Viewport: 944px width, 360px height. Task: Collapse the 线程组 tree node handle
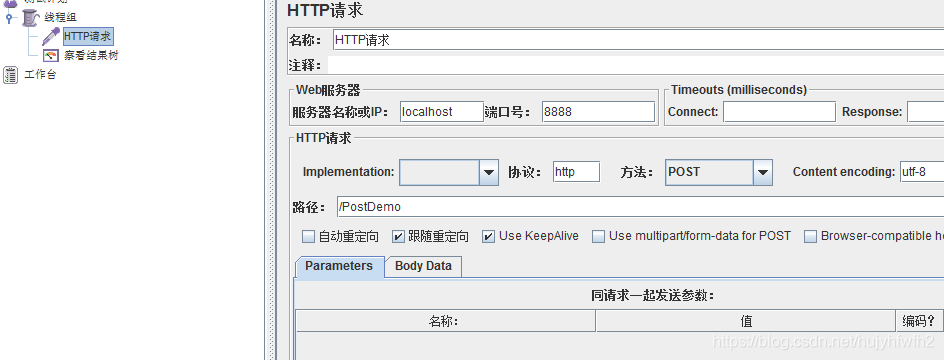[x=8, y=18]
